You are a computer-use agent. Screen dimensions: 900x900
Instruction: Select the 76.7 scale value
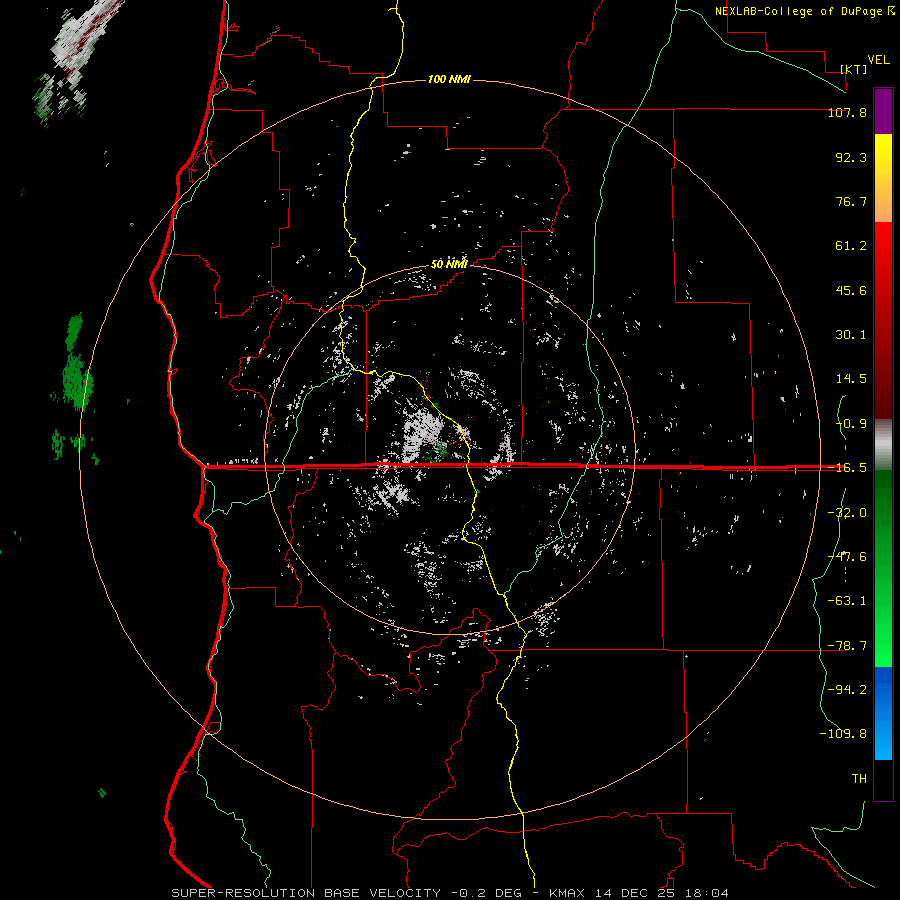coord(851,201)
